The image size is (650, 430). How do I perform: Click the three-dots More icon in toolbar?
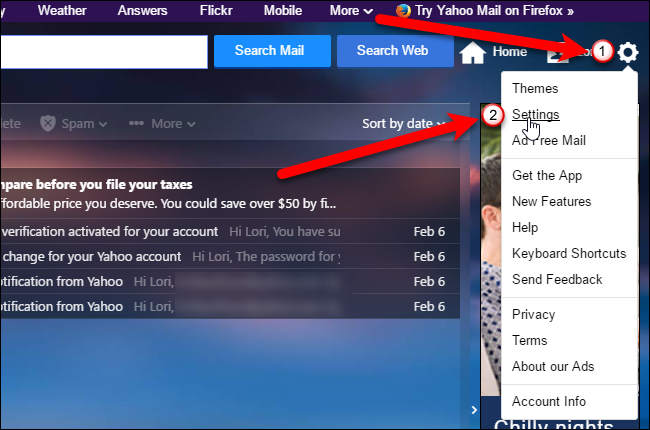pos(136,123)
